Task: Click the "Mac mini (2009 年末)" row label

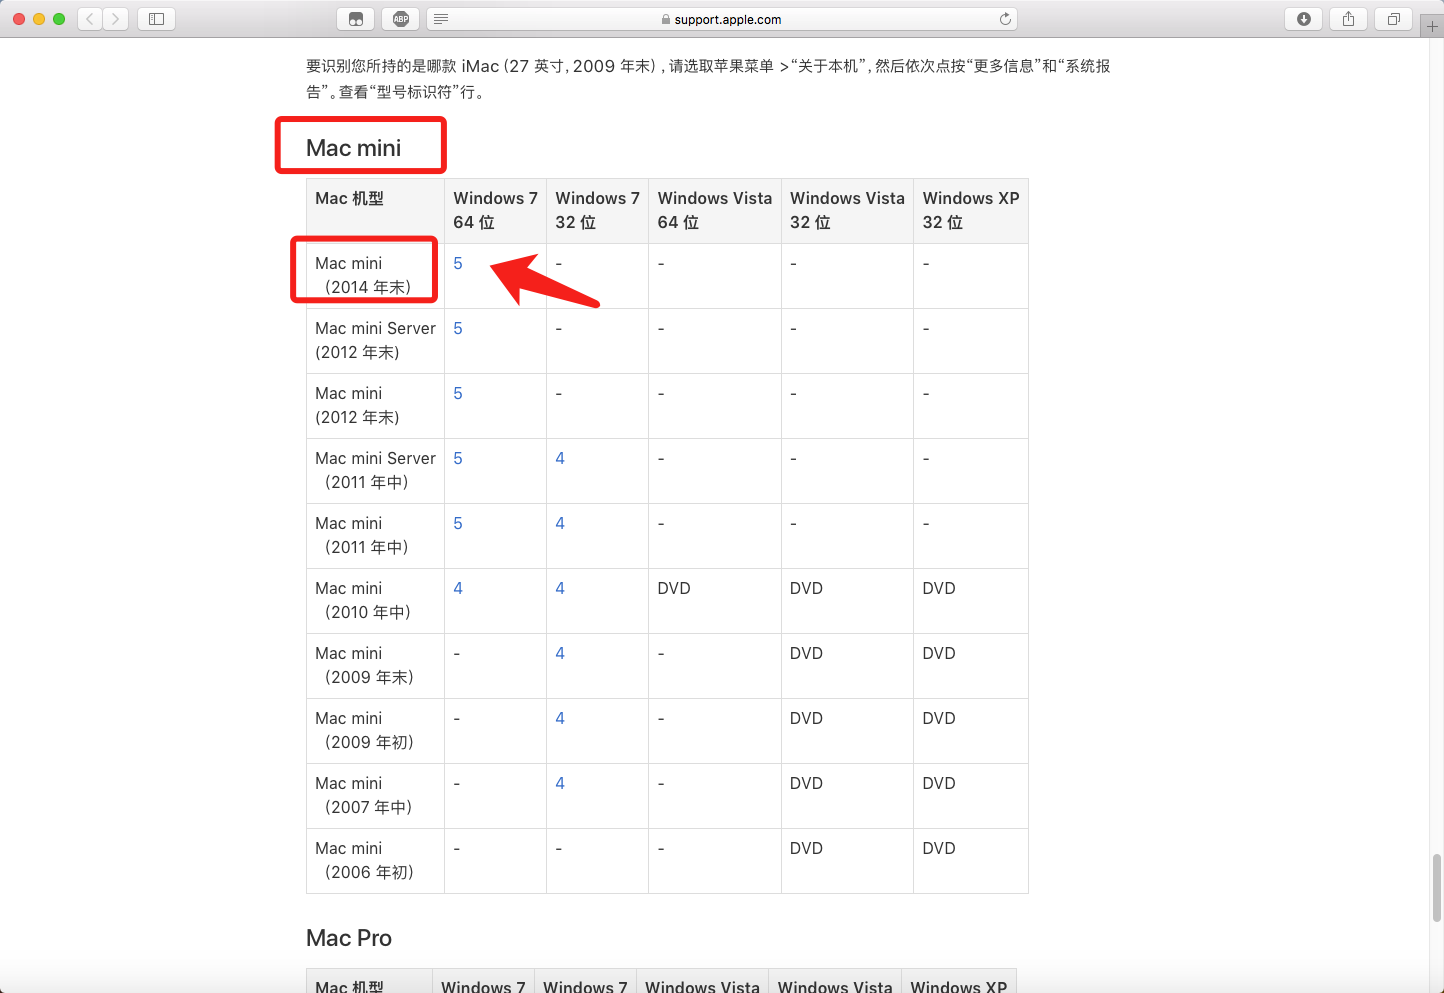Action: tap(364, 665)
